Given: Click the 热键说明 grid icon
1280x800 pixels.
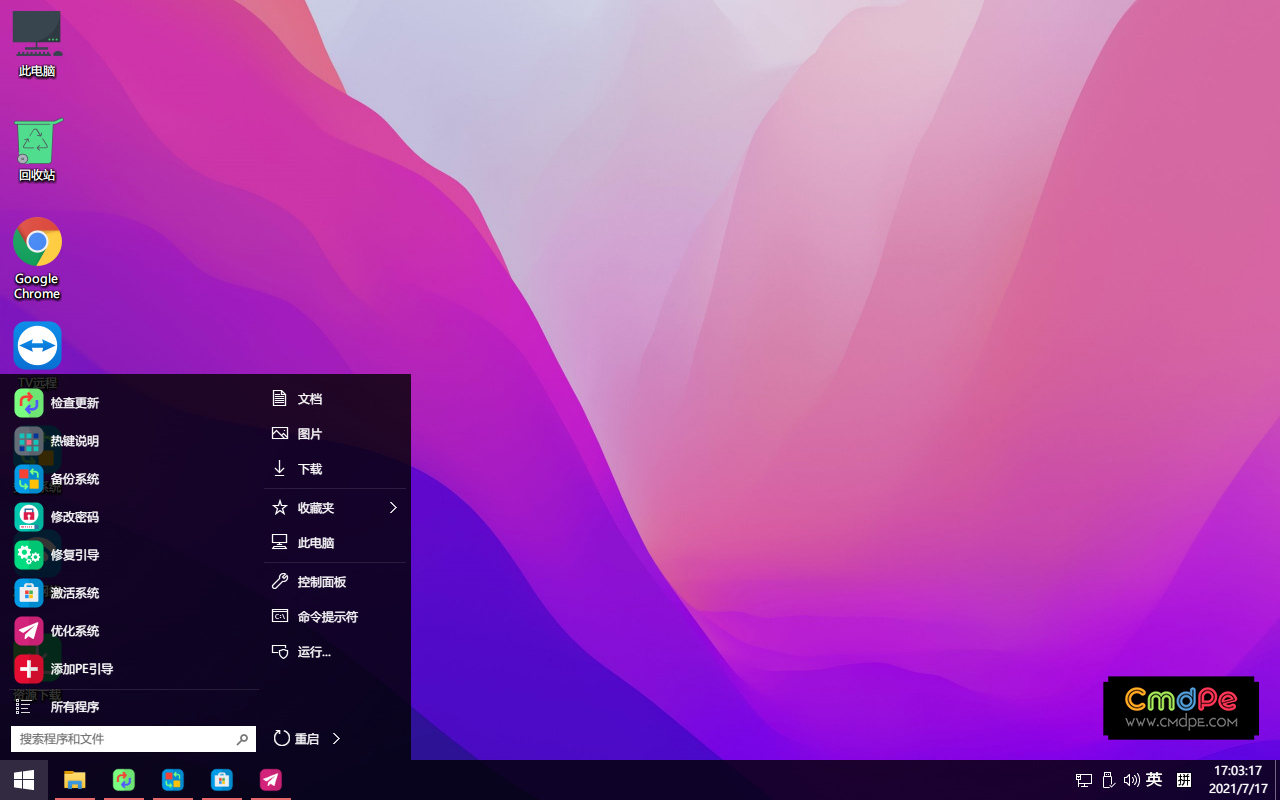Looking at the screenshot, I should pos(29,441).
